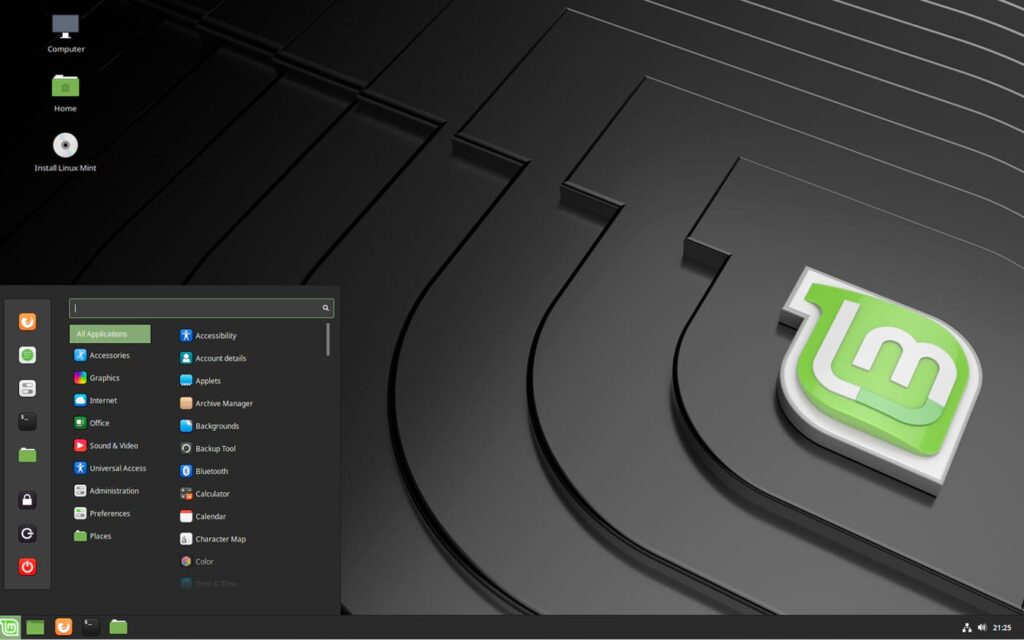This screenshot has width=1024, height=640.
Task: Show the Sound & Video category
Action: tap(106, 445)
